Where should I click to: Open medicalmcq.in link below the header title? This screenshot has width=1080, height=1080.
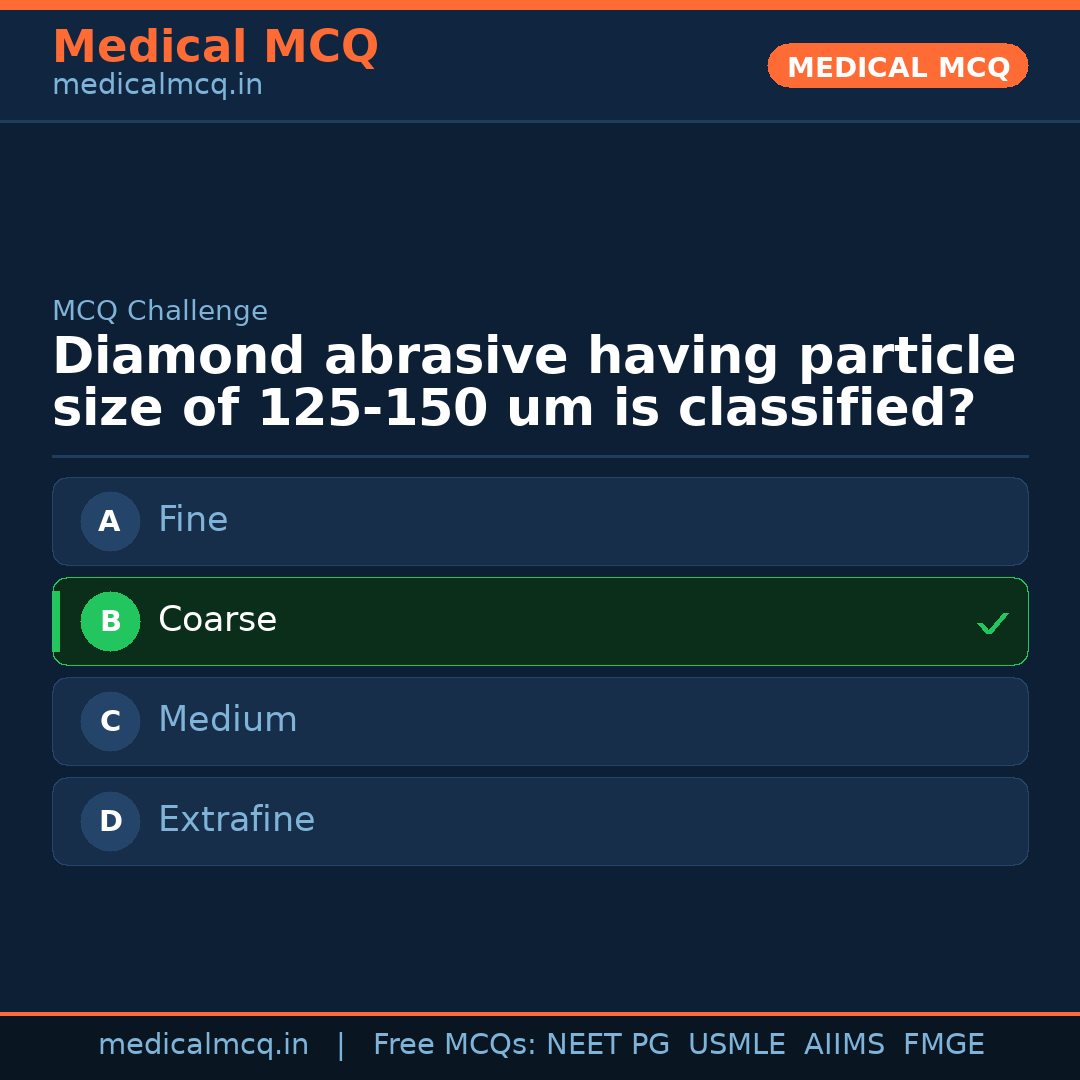[x=157, y=86]
